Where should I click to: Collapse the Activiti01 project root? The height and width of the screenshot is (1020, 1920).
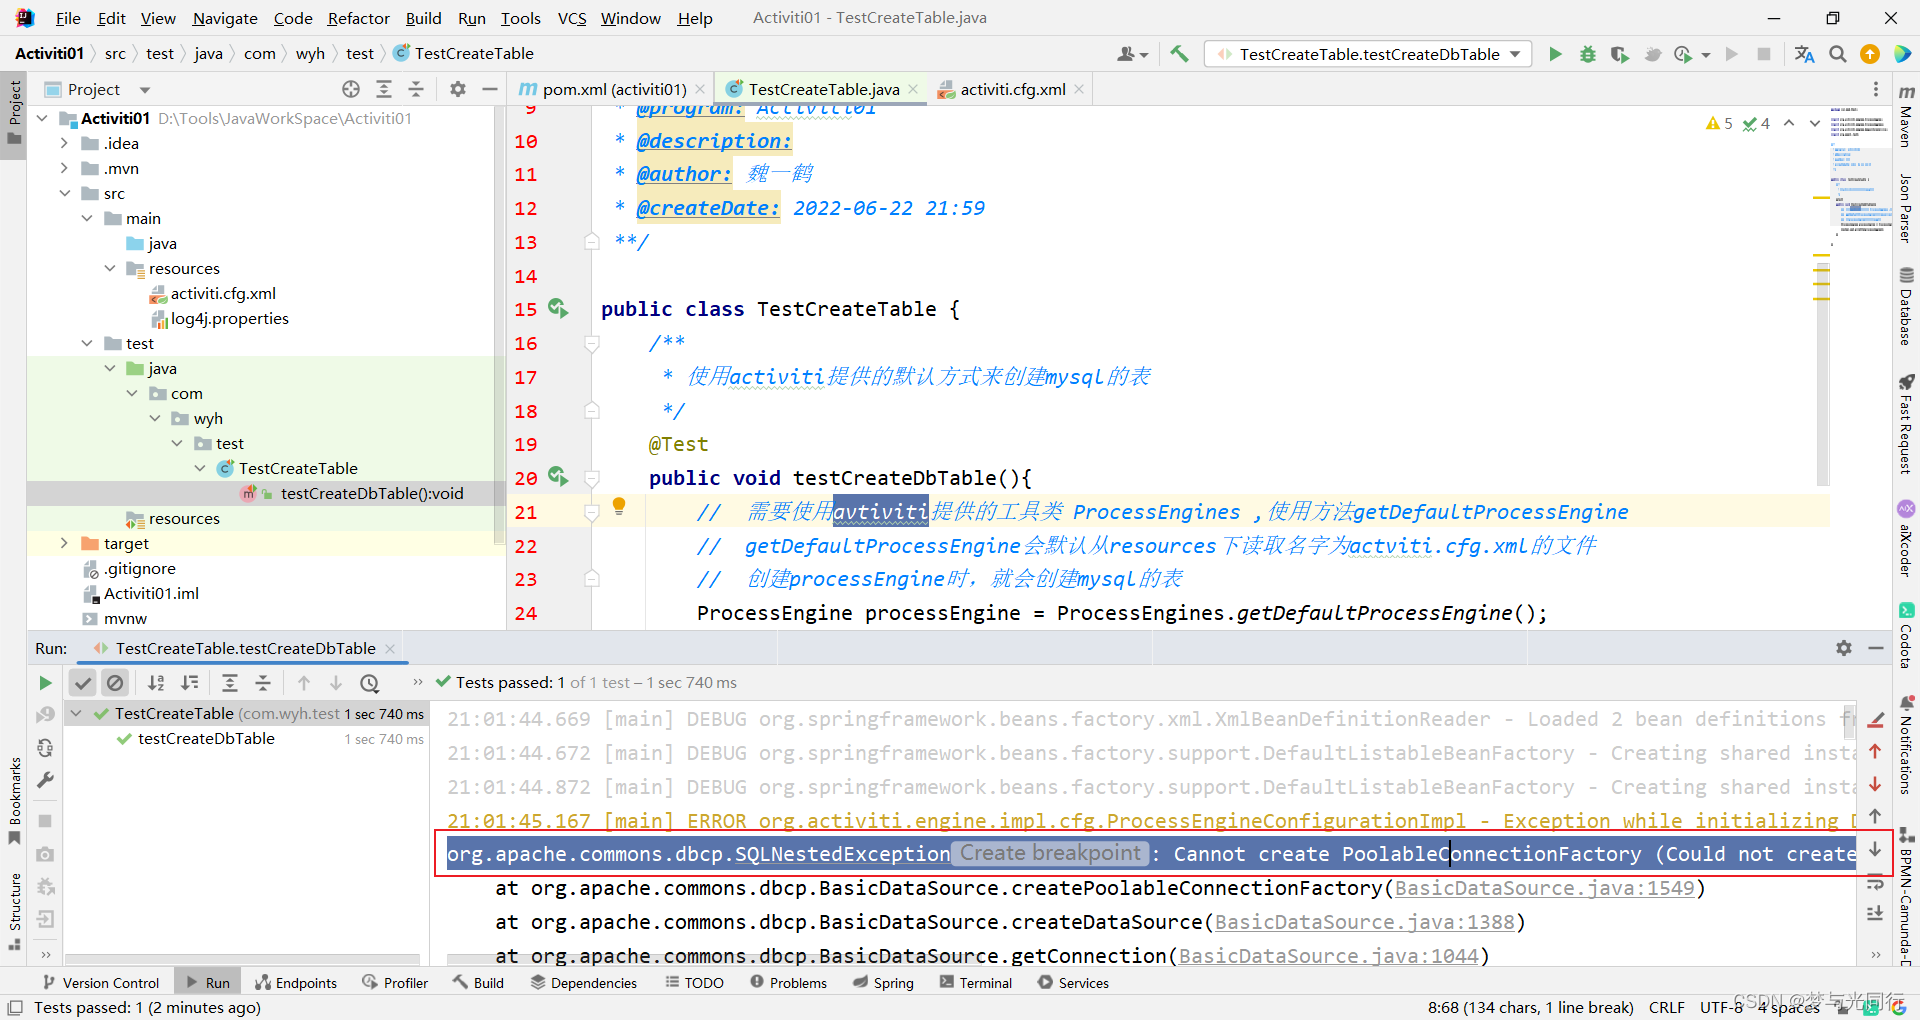pyautogui.click(x=42, y=118)
